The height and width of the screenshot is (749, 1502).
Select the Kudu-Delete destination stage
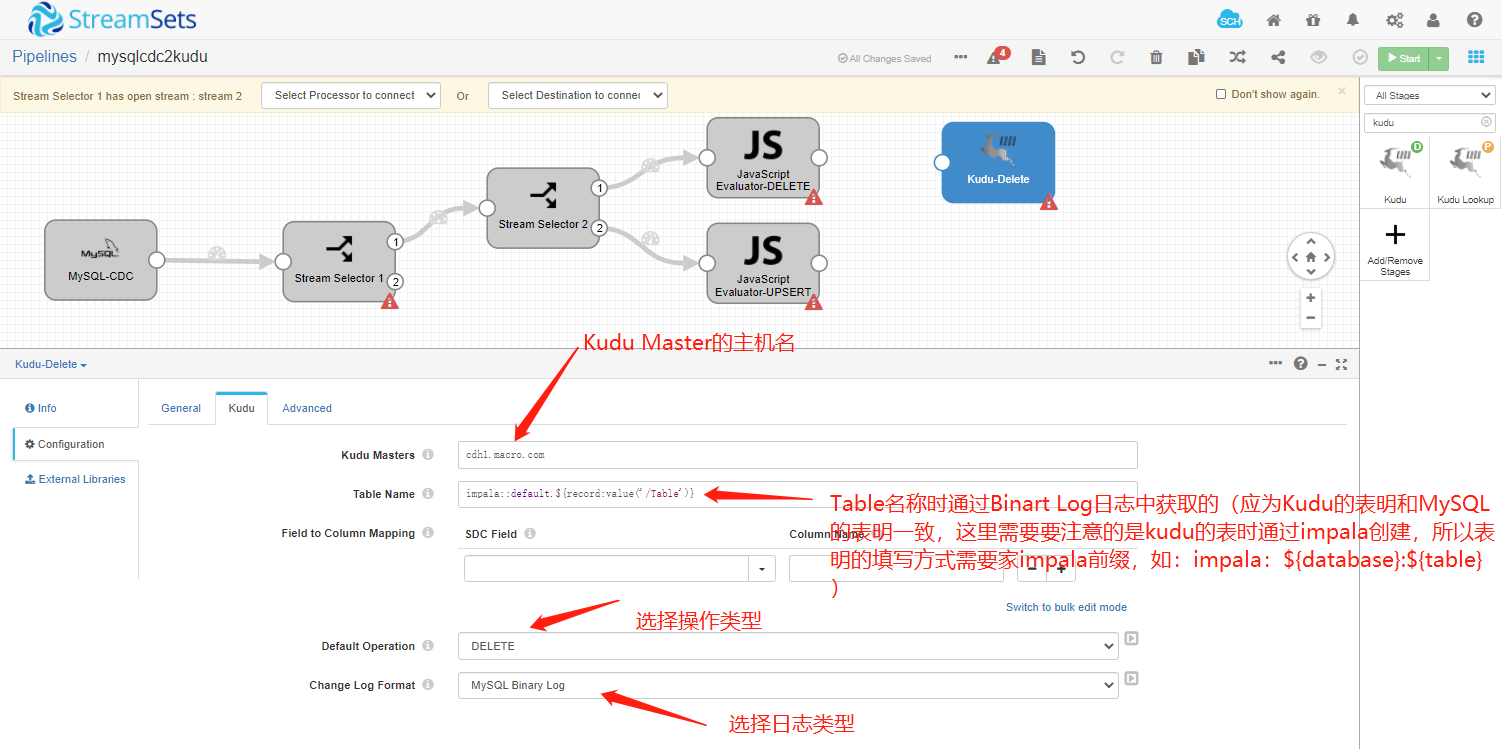(998, 162)
